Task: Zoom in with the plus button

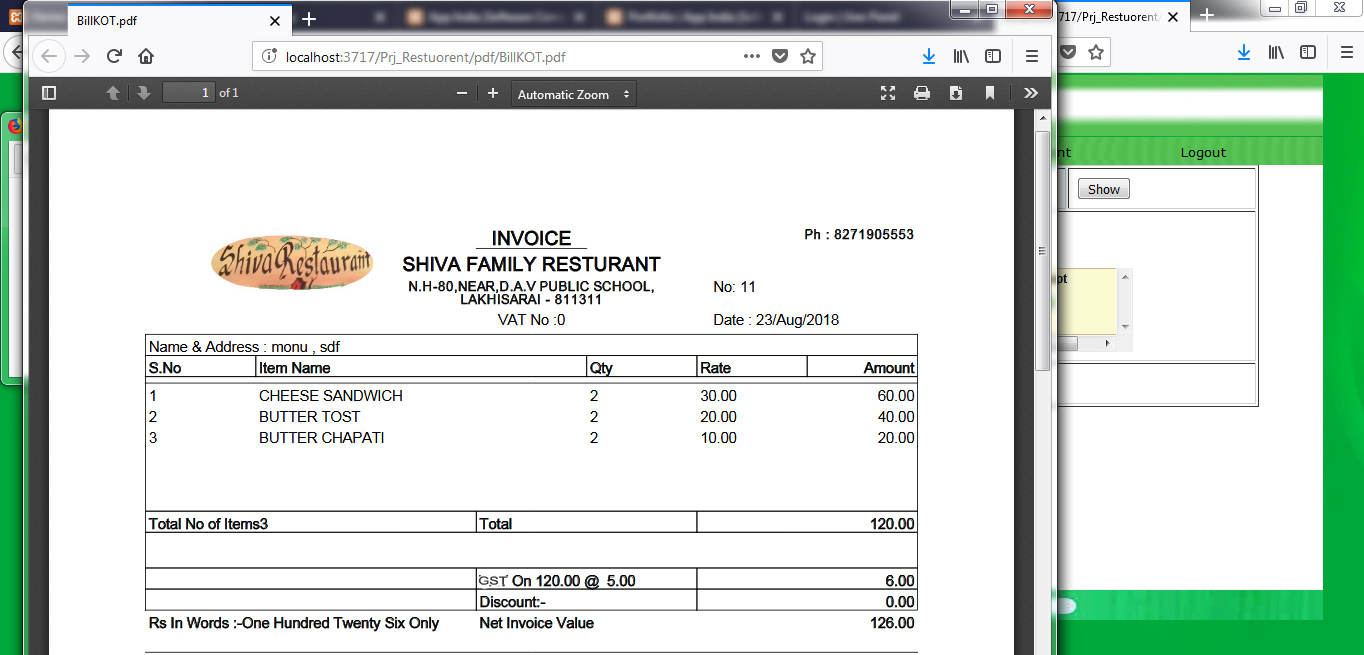Action: [x=493, y=93]
